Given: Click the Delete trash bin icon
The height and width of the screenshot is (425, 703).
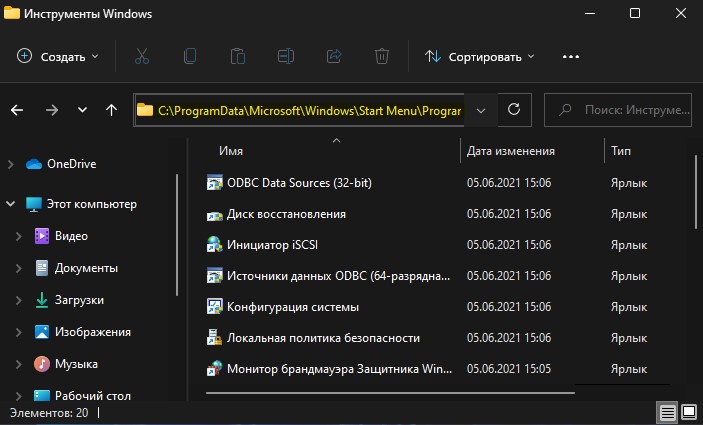Looking at the screenshot, I should pos(382,56).
